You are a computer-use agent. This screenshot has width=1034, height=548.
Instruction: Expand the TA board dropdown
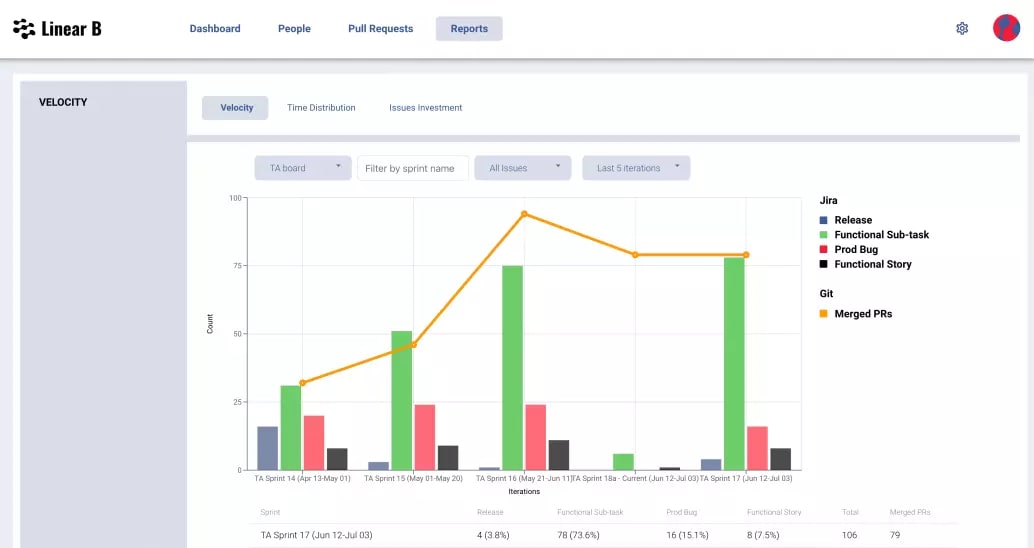(303, 168)
